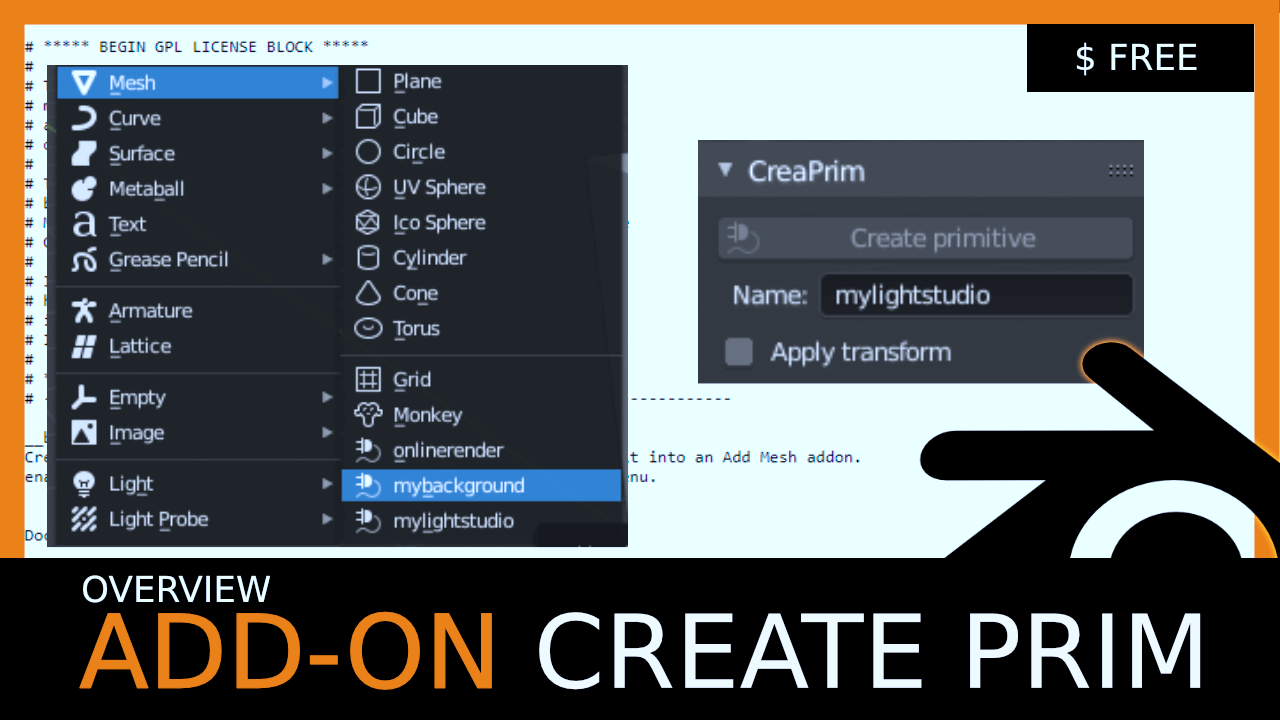Expand the Light Probe submenu
The height and width of the screenshot is (720, 1280).
(328, 519)
